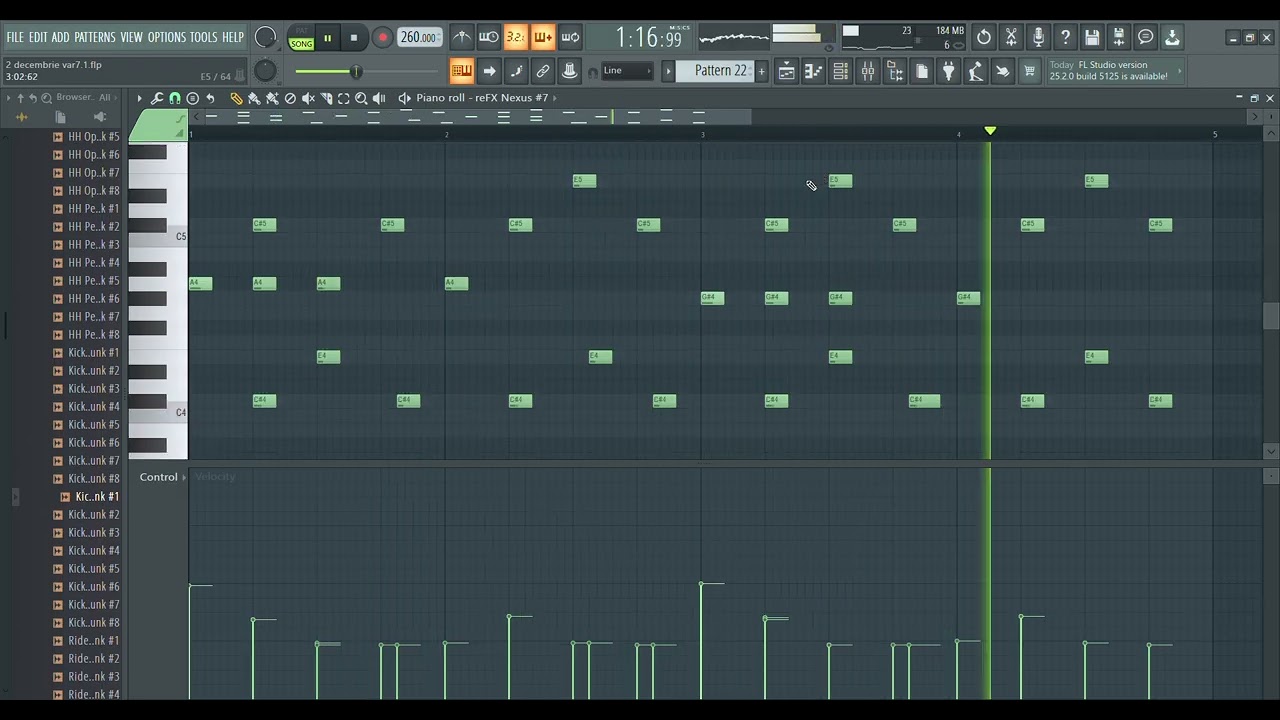The width and height of the screenshot is (1280, 720).
Task: Toggle wait for input before recording
Action: (x=489, y=38)
